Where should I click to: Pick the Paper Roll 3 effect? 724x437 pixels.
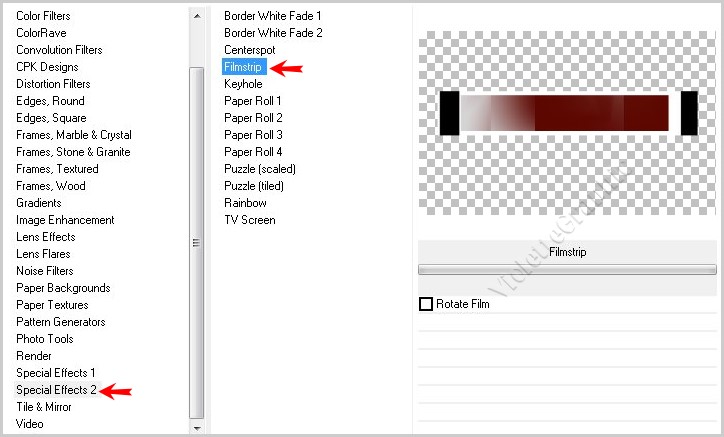(253, 135)
